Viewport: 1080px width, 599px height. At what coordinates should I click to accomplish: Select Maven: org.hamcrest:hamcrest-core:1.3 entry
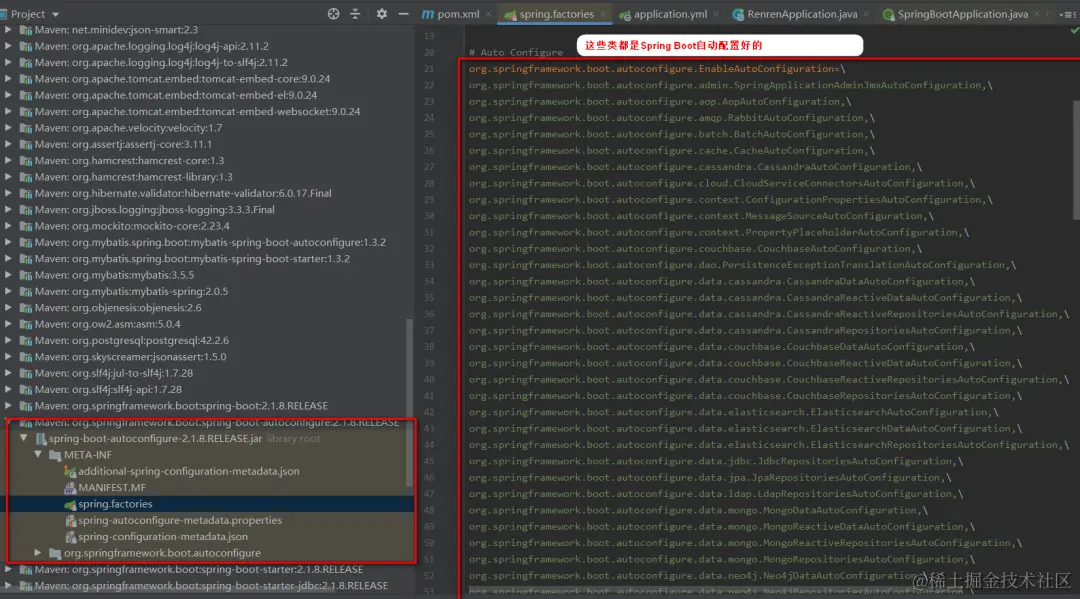tap(129, 160)
